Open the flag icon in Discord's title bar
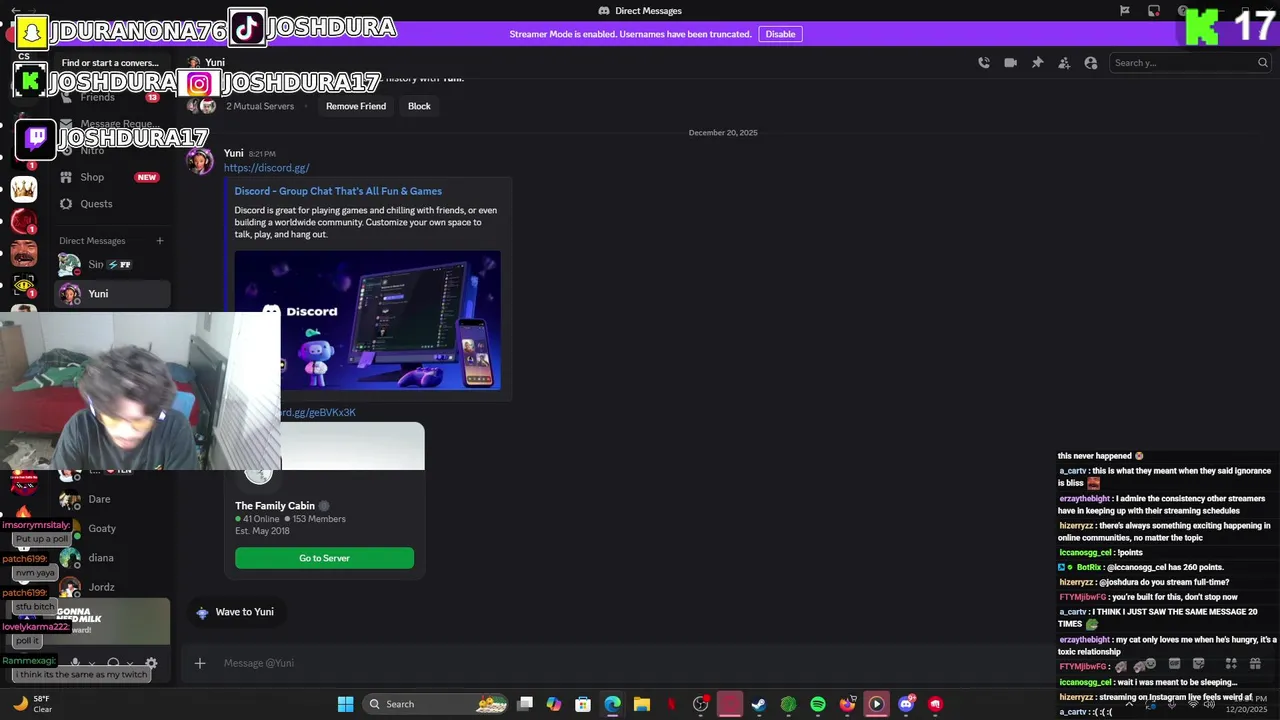1280x720 pixels. [x=1125, y=11]
